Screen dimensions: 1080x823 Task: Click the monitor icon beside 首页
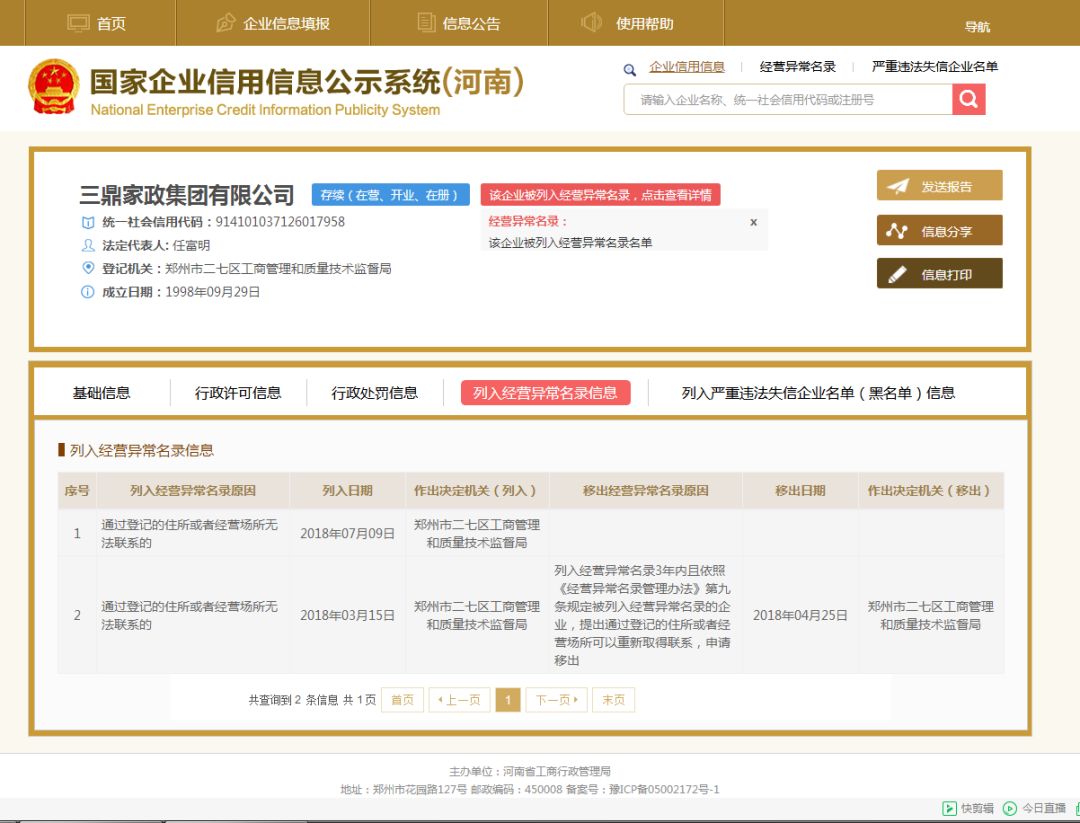click(78, 23)
